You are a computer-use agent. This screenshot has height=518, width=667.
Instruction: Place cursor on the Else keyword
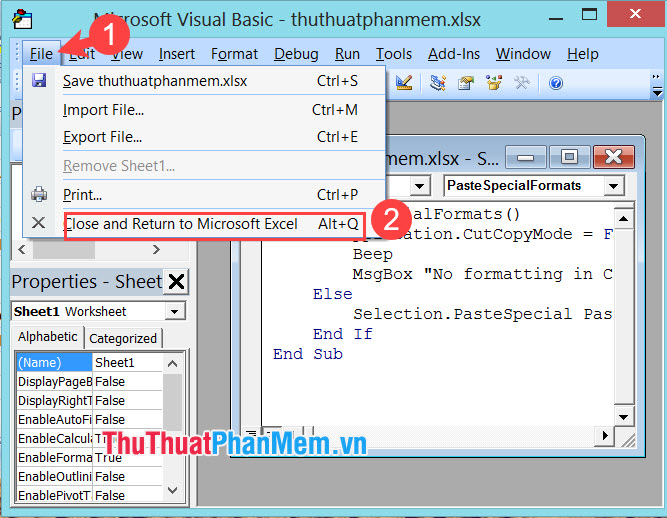333,294
